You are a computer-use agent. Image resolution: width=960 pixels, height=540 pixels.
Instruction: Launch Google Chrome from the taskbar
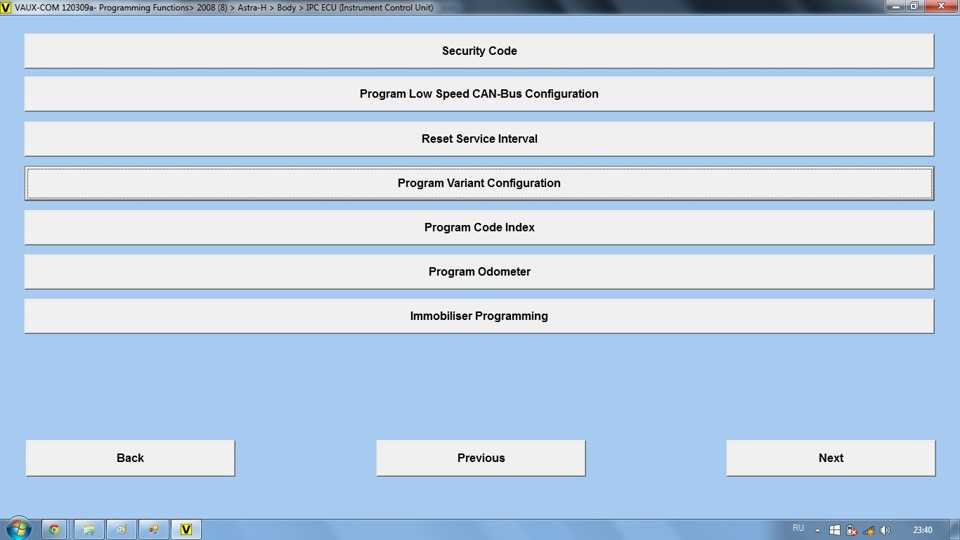coord(54,529)
